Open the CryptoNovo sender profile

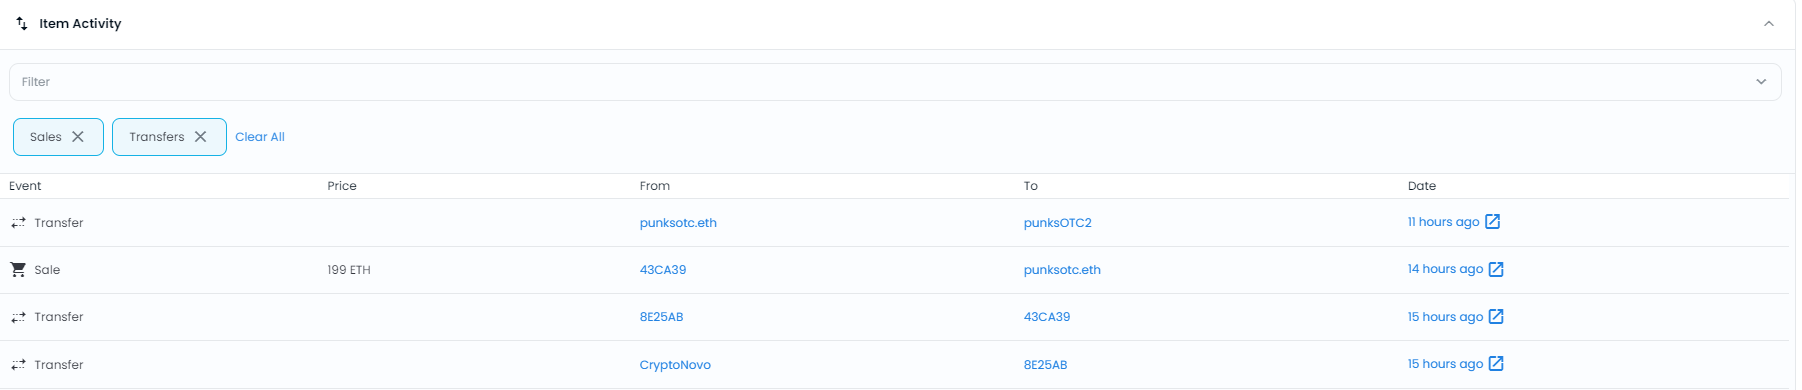click(675, 365)
